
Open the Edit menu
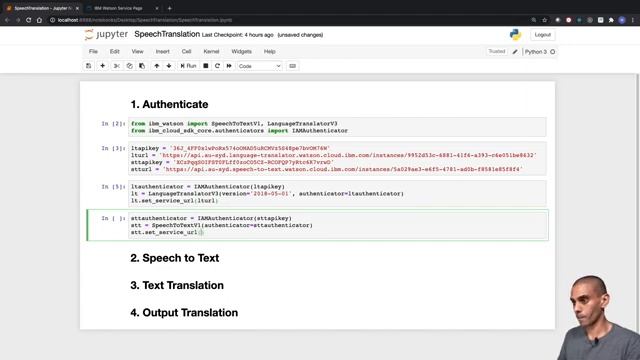pos(115,51)
